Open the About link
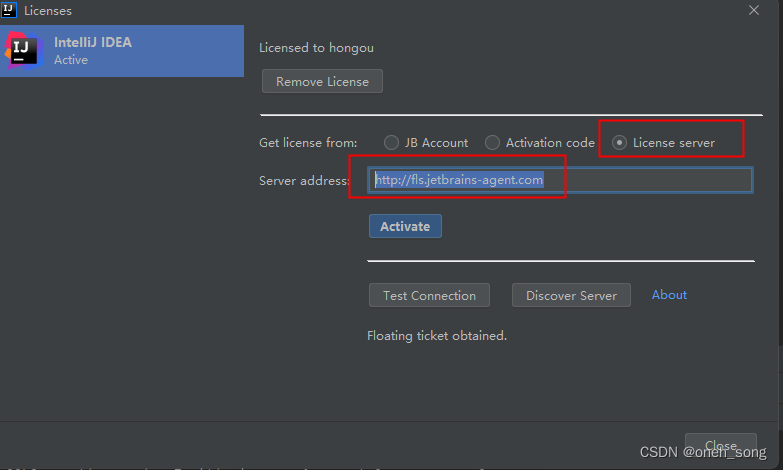 pyautogui.click(x=669, y=295)
